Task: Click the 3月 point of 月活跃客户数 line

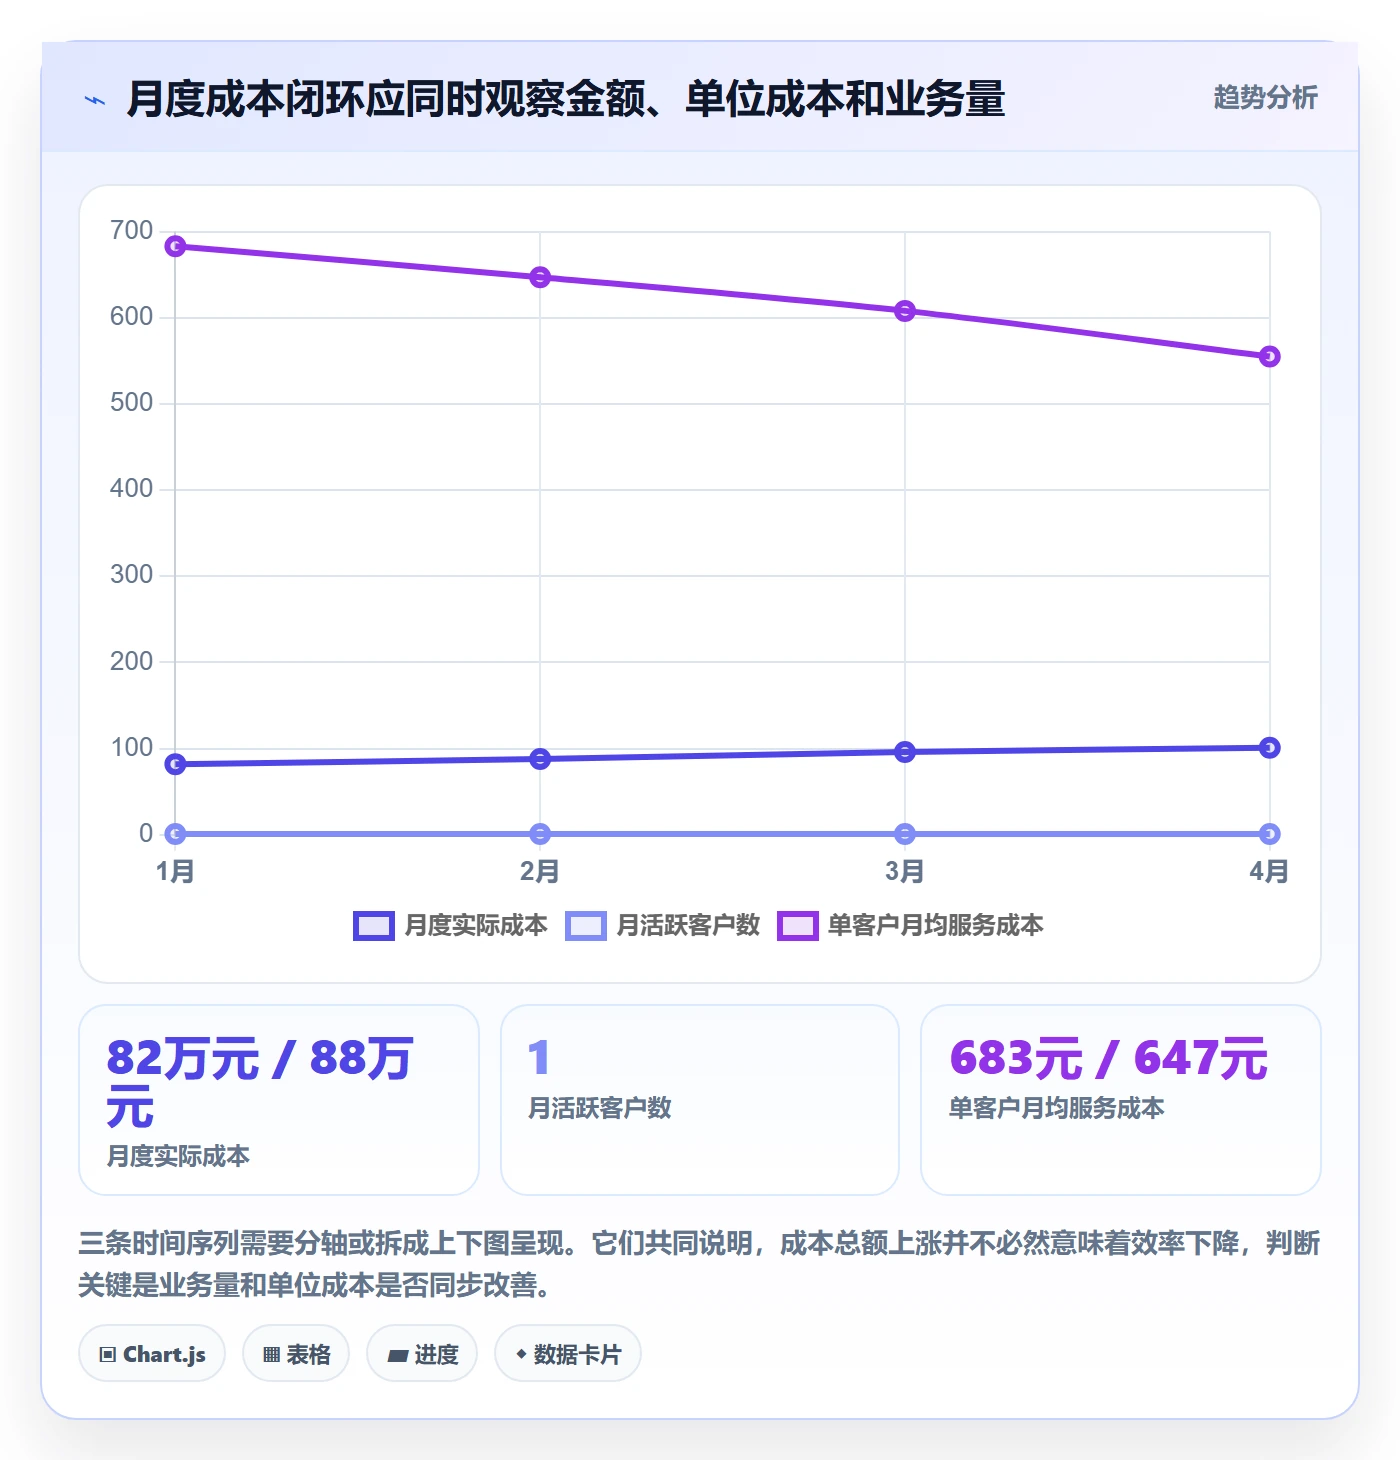Action: 905,834
